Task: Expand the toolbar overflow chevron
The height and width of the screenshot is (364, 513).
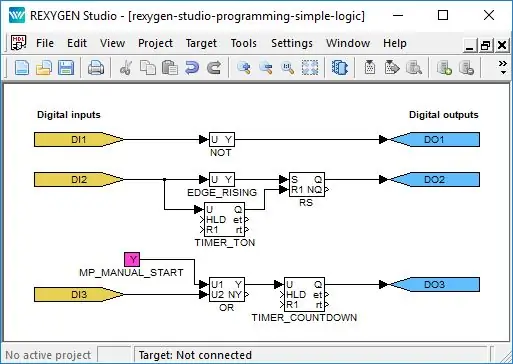Action: 503,67
